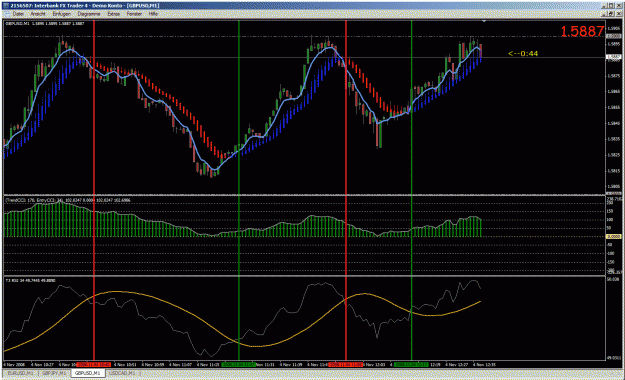Select the GBPUSD,M1 chart tab
Image resolution: width=625 pixels, height=380 pixels.
88,374
